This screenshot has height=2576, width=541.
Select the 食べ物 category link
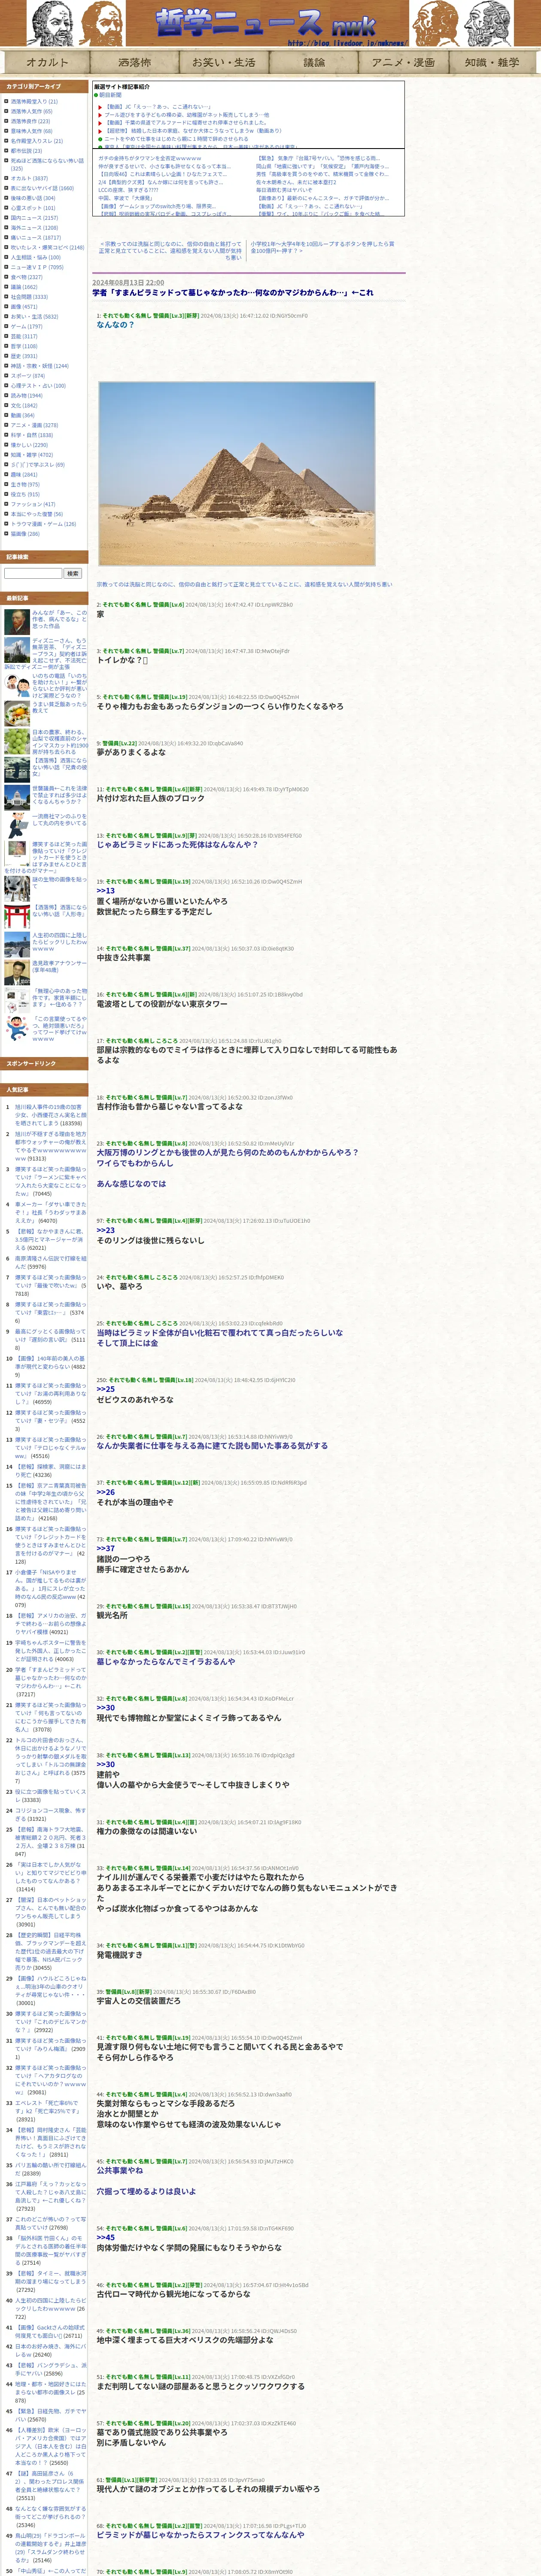pos(27,277)
